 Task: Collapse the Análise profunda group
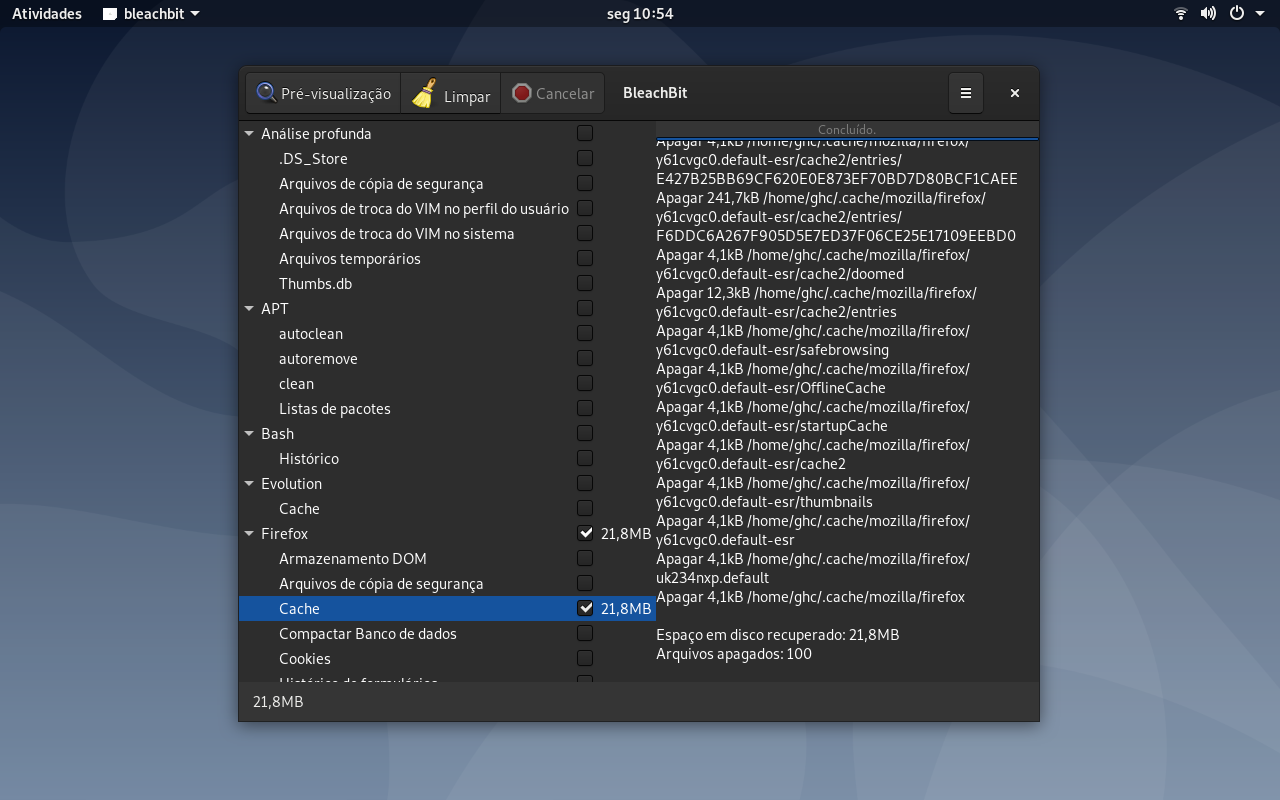click(x=249, y=133)
